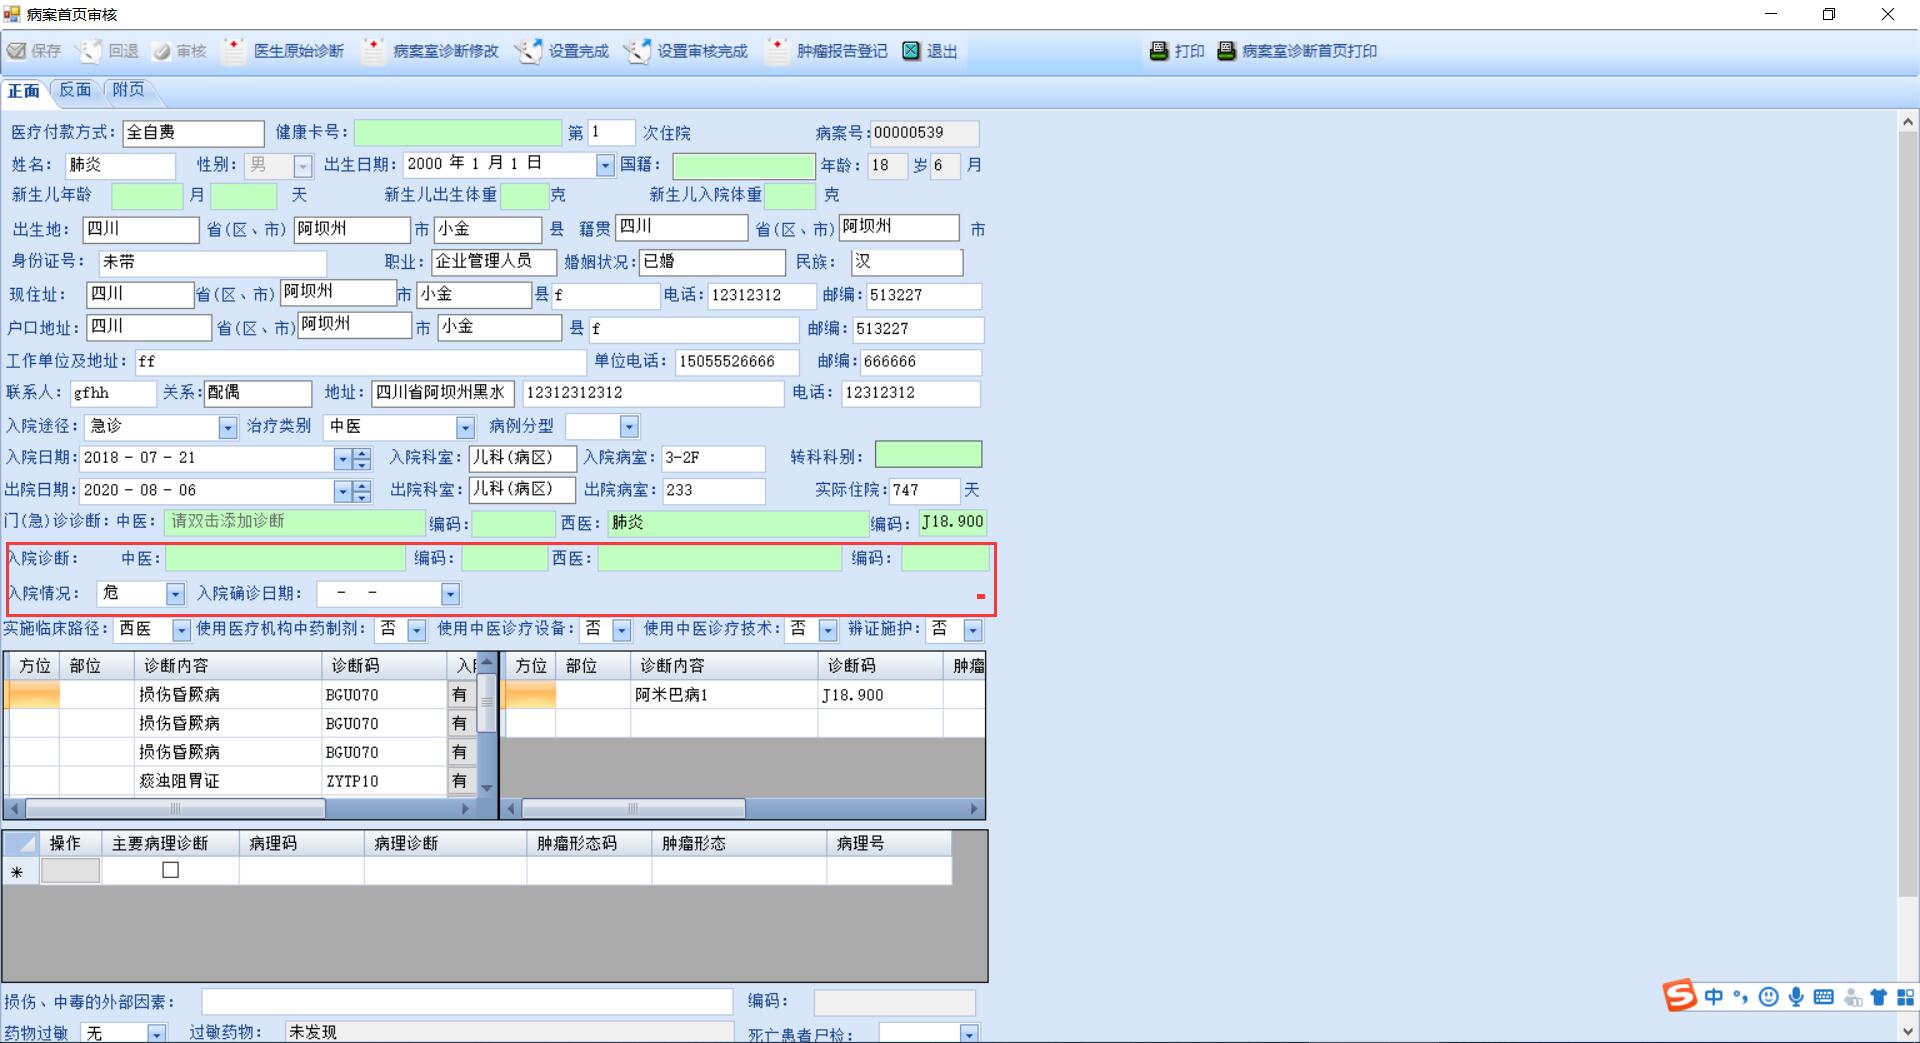Click the Sogou input method logo
The width and height of the screenshot is (1920, 1043).
(x=1680, y=996)
